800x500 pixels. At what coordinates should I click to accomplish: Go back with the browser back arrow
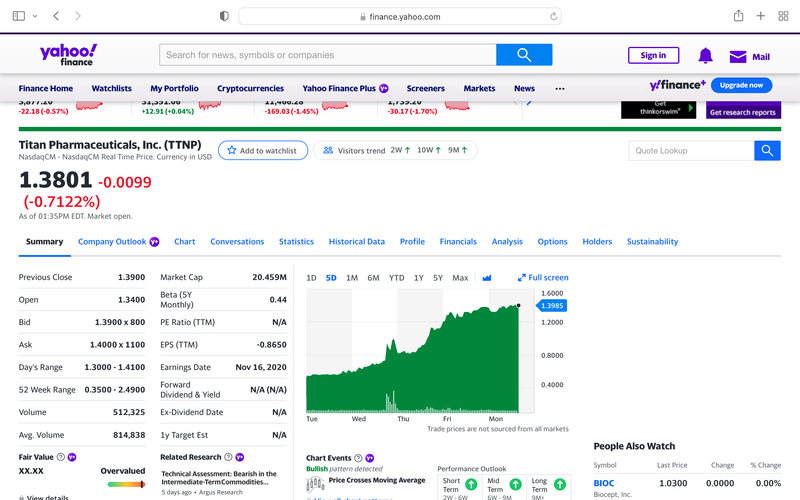tap(56, 16)
